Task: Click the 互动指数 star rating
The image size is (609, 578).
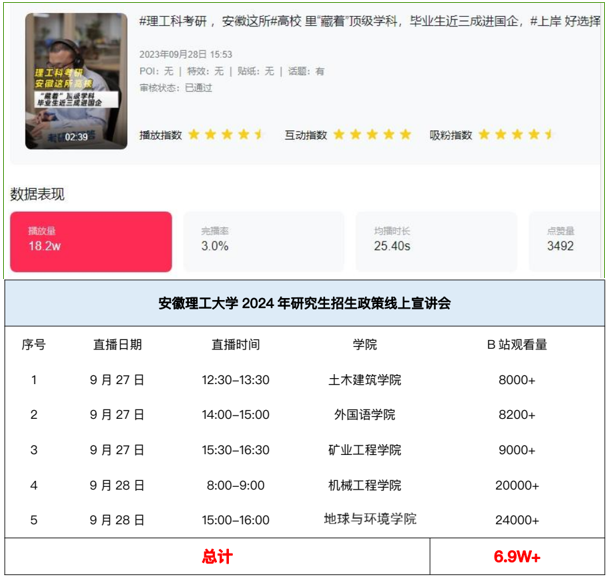Action: 372,135
